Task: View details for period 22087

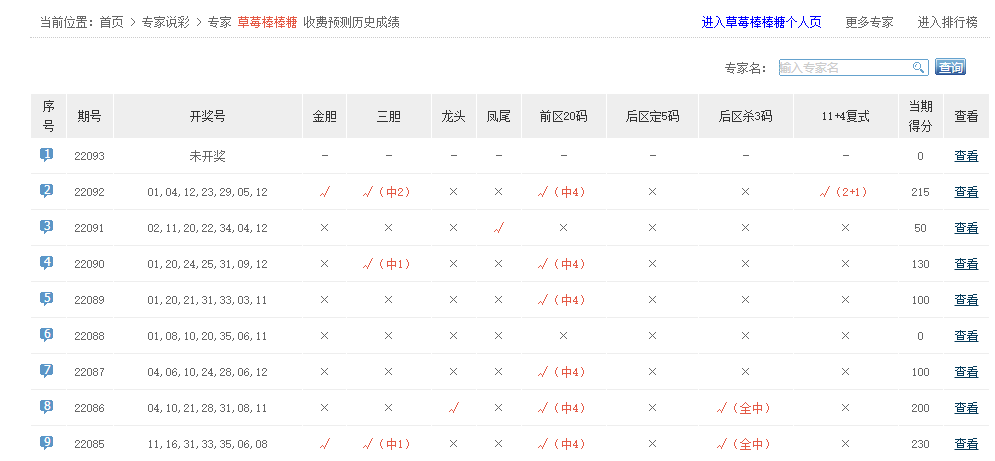Action: coord(966,372)
